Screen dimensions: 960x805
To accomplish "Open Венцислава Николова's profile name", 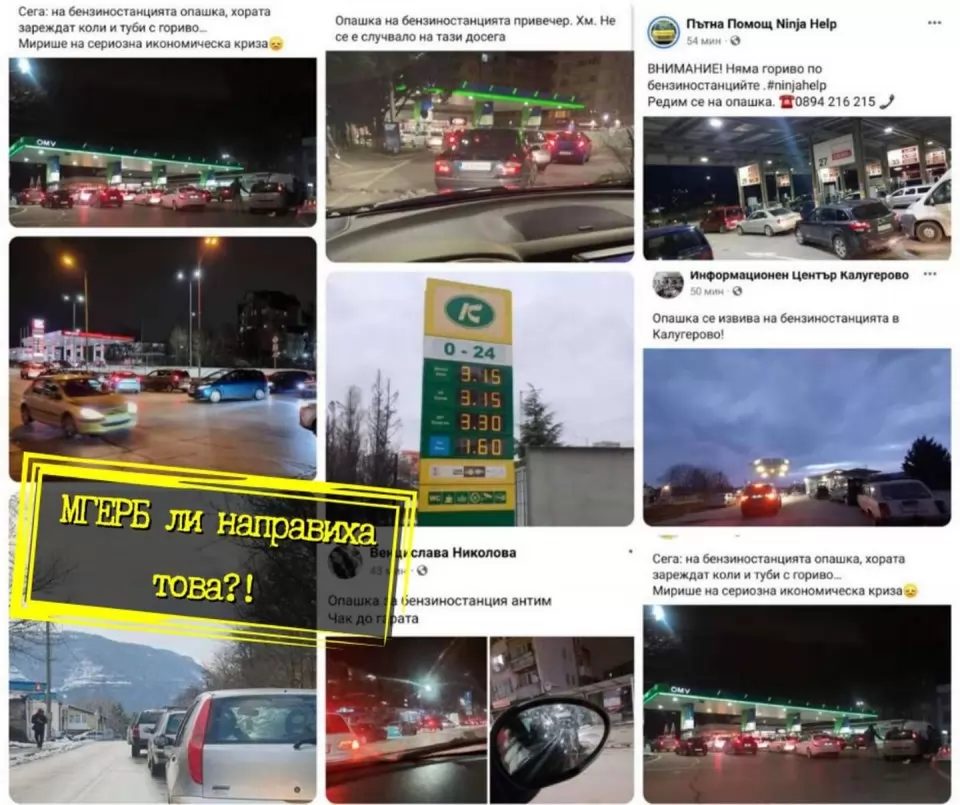I will (x=443, y=553).
